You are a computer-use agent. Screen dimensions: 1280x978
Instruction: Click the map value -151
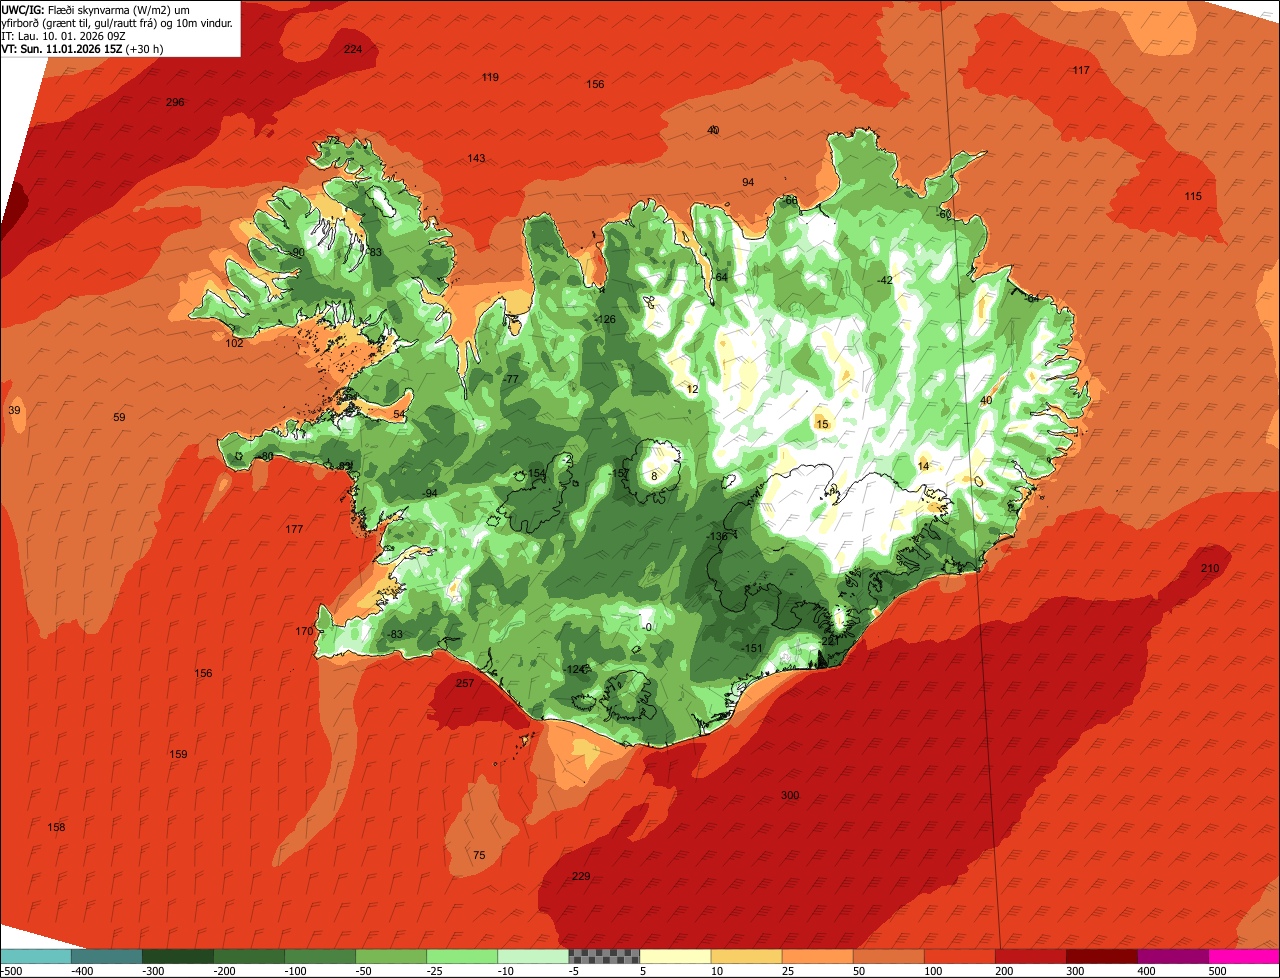[x=752, y=648]
